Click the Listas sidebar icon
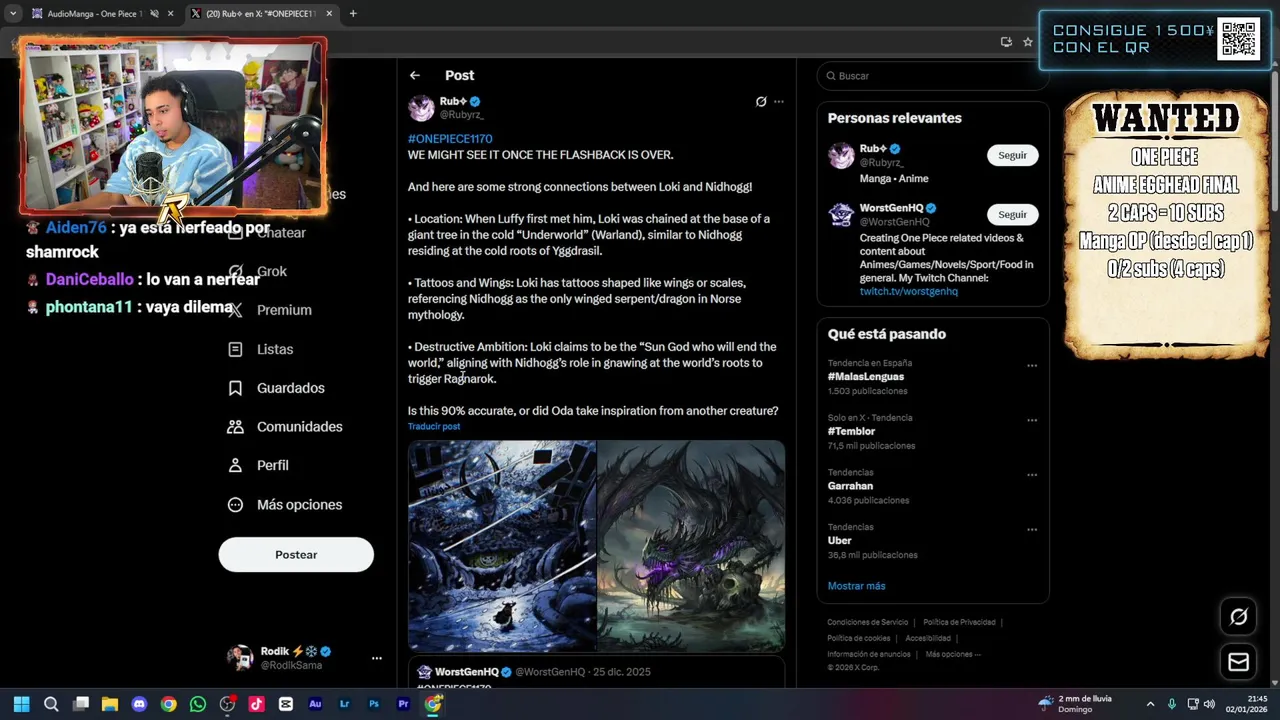Viewport: 1280px width, 720px height. click(235, 349)
